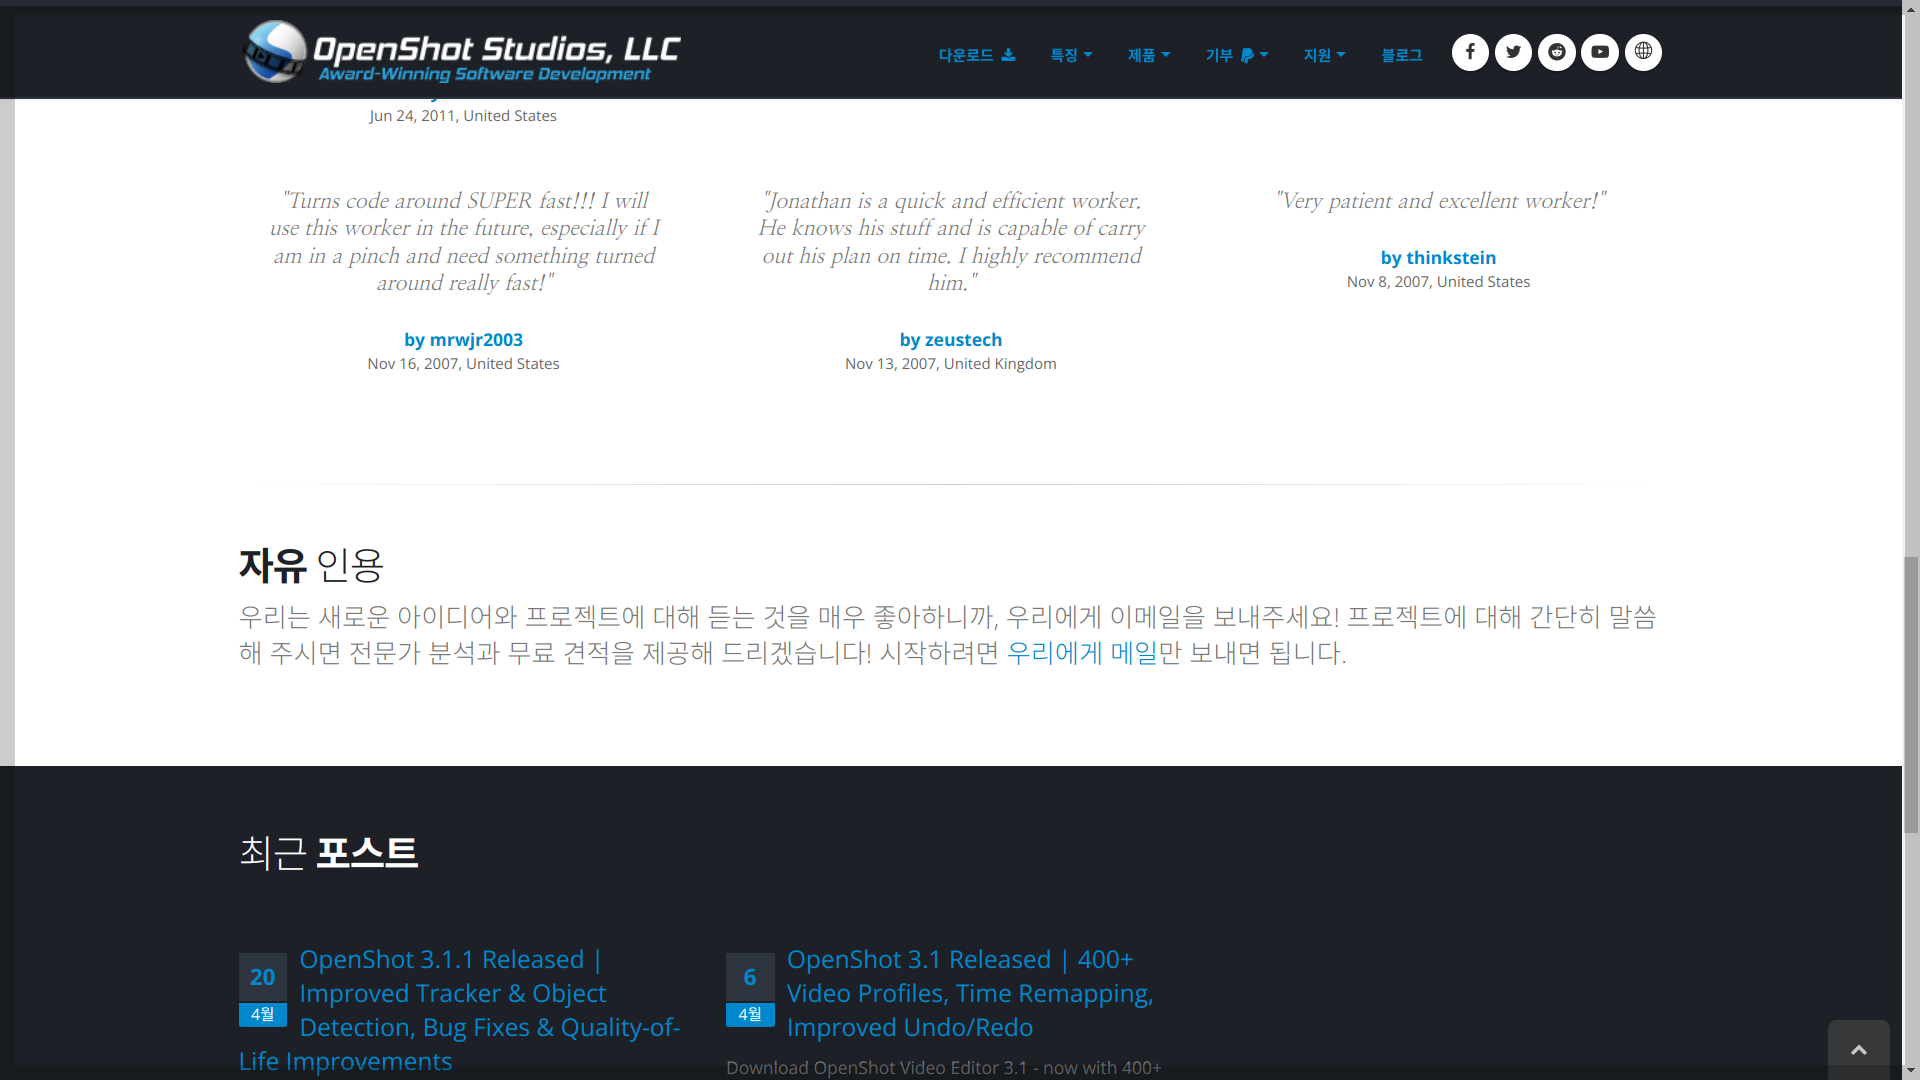Screen dimensions: 1920x1080
Task: Open reviewer zeustech's profile link
Action: point(950,339)
